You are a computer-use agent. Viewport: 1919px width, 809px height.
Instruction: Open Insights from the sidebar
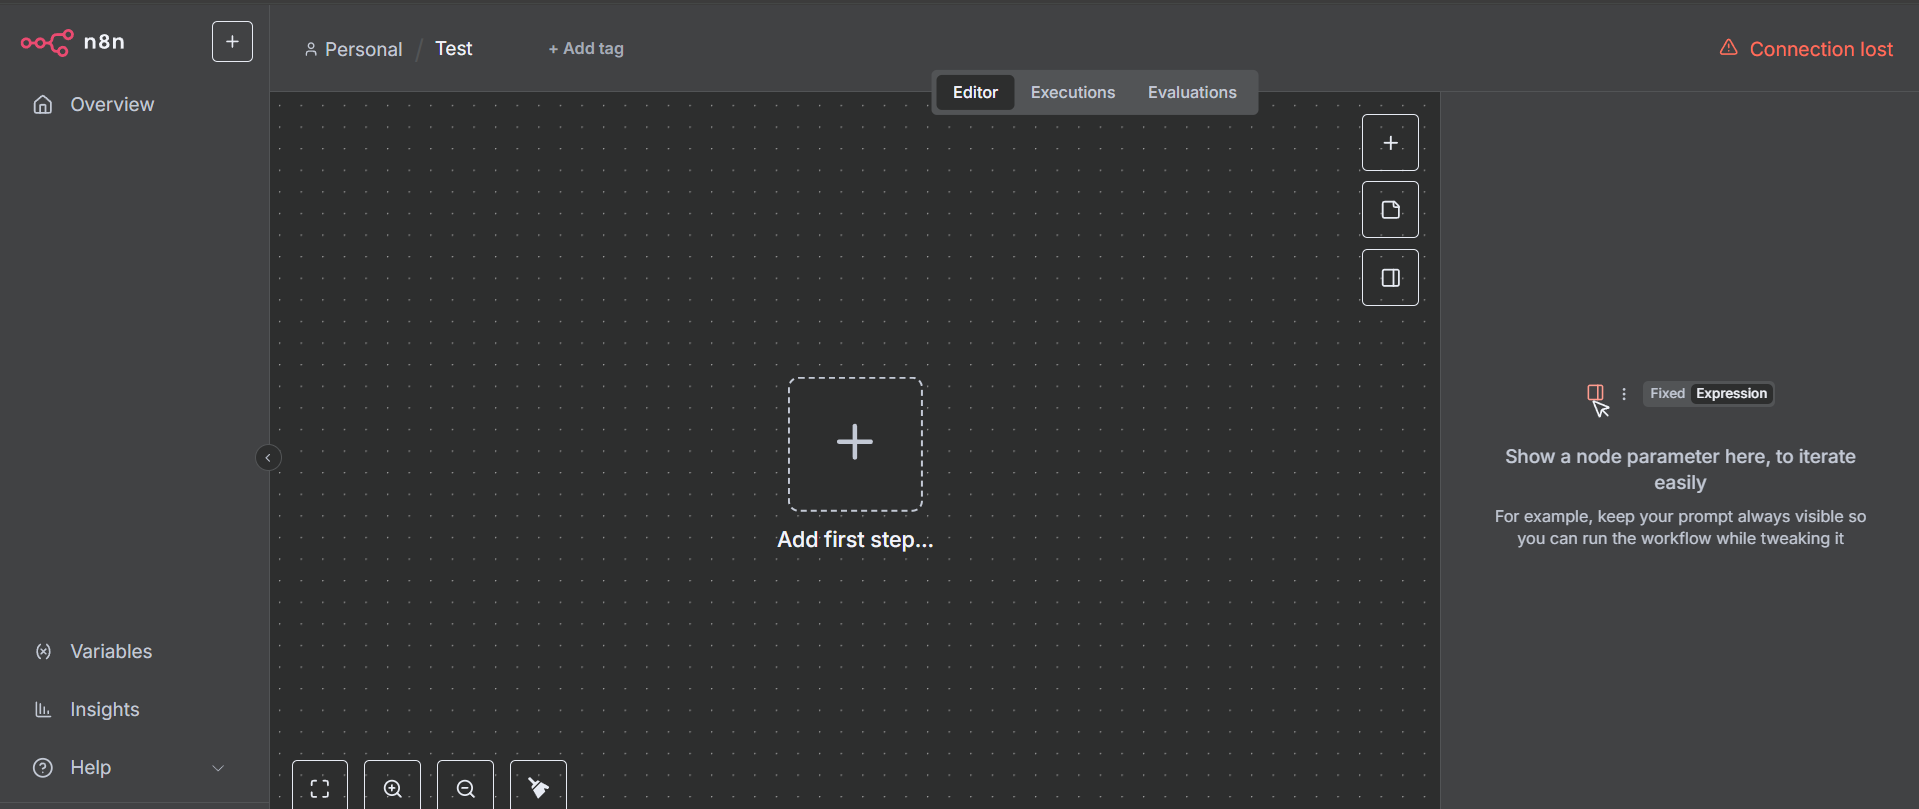tap(104, 710)
